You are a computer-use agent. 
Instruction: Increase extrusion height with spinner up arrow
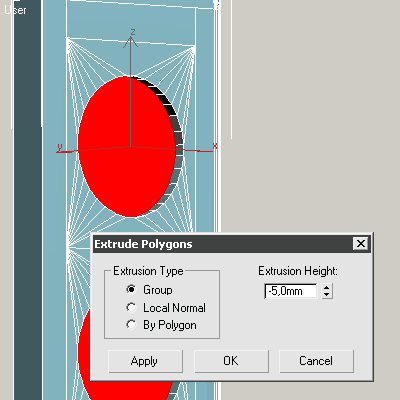pyautogui.click(x=327, y=288)
